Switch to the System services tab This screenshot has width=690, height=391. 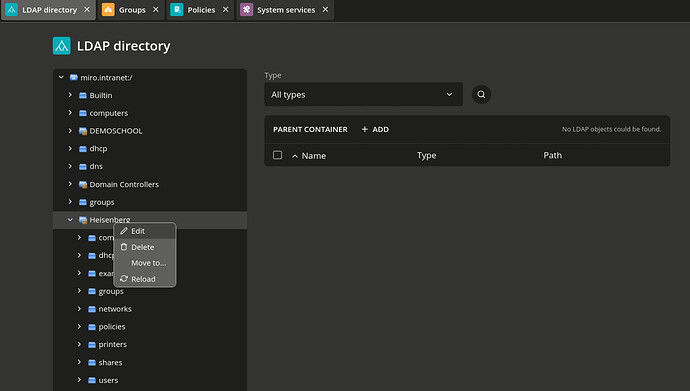pyautogui.click(x=286, y=10)
